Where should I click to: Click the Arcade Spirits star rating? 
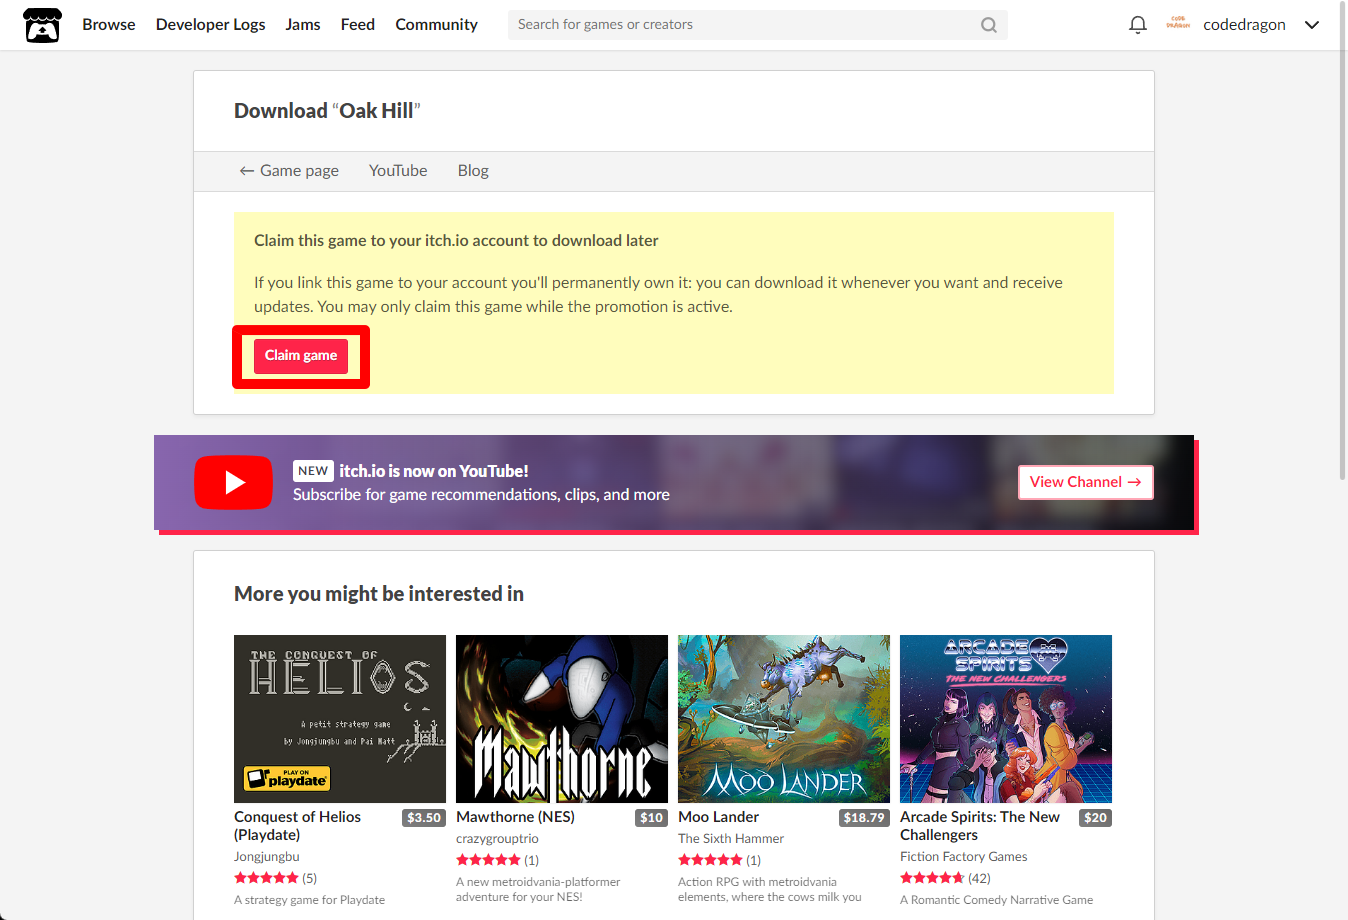tap(932, 878)
